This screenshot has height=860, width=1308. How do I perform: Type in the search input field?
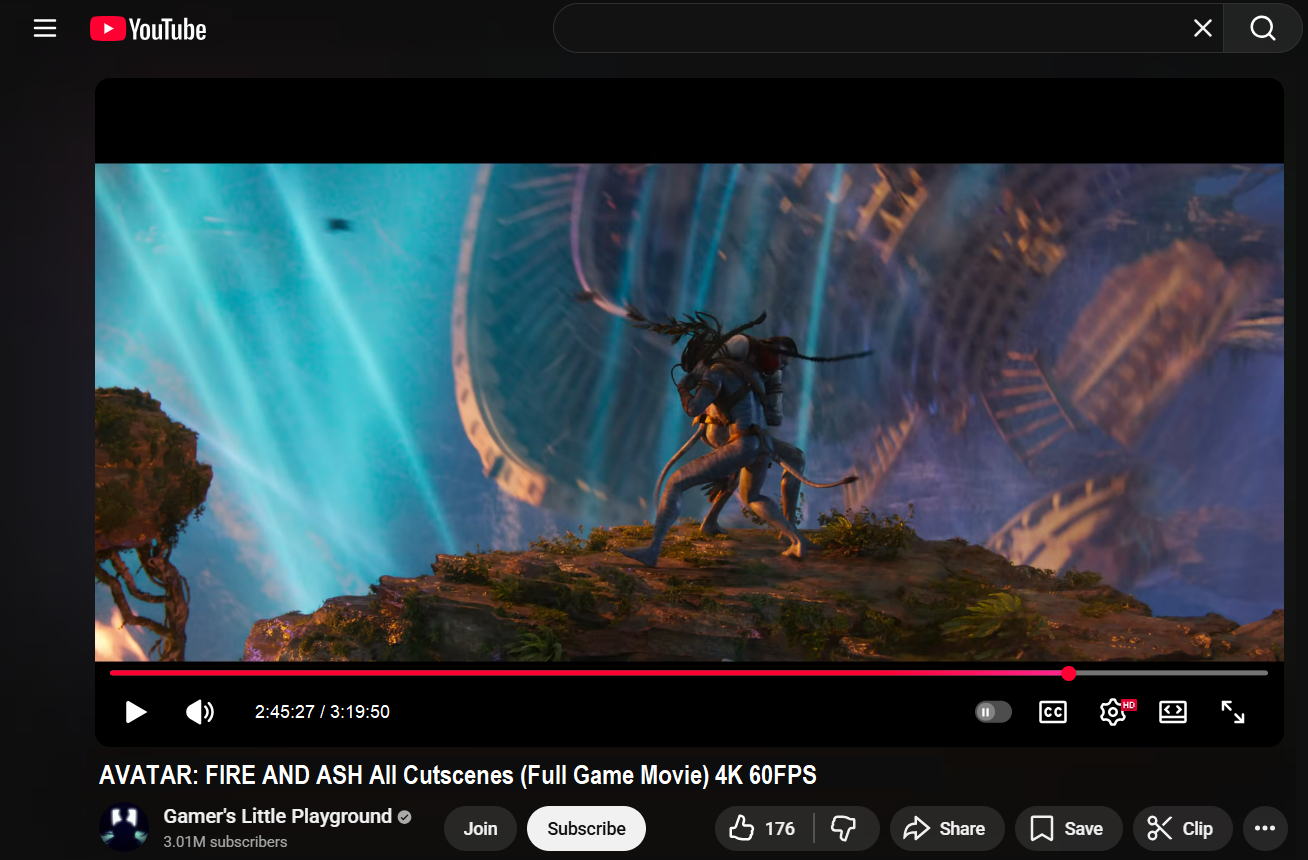coord(870,29)
